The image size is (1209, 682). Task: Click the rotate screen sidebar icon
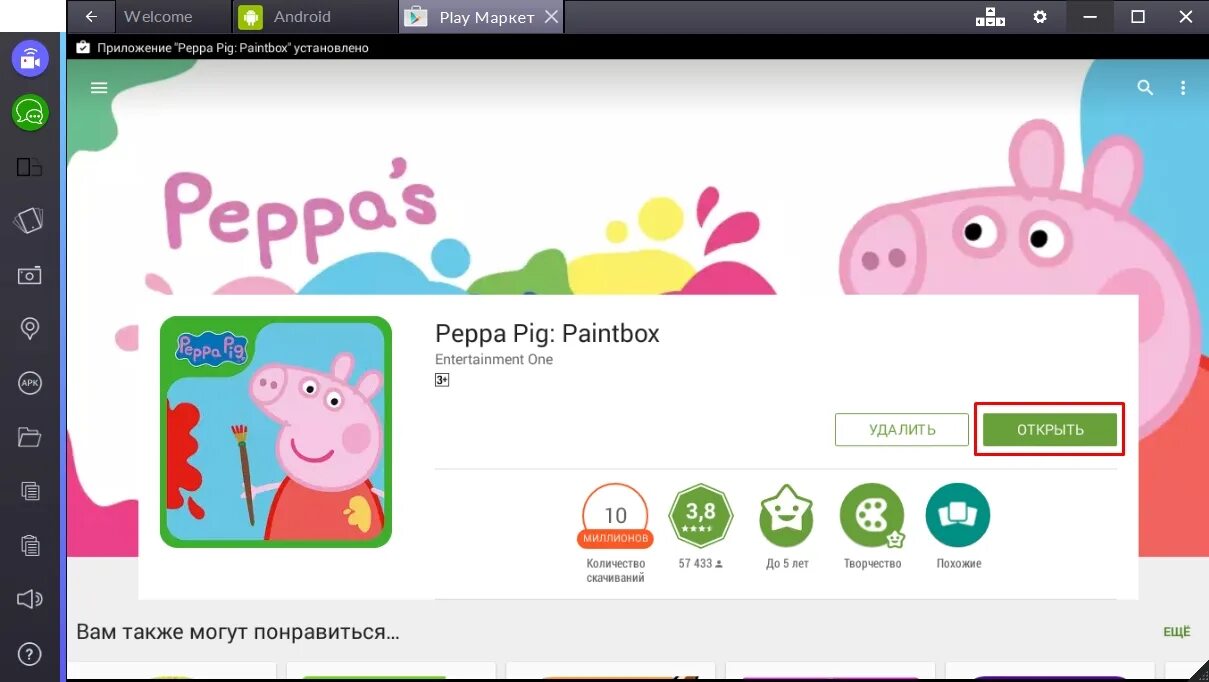point(30,221)
